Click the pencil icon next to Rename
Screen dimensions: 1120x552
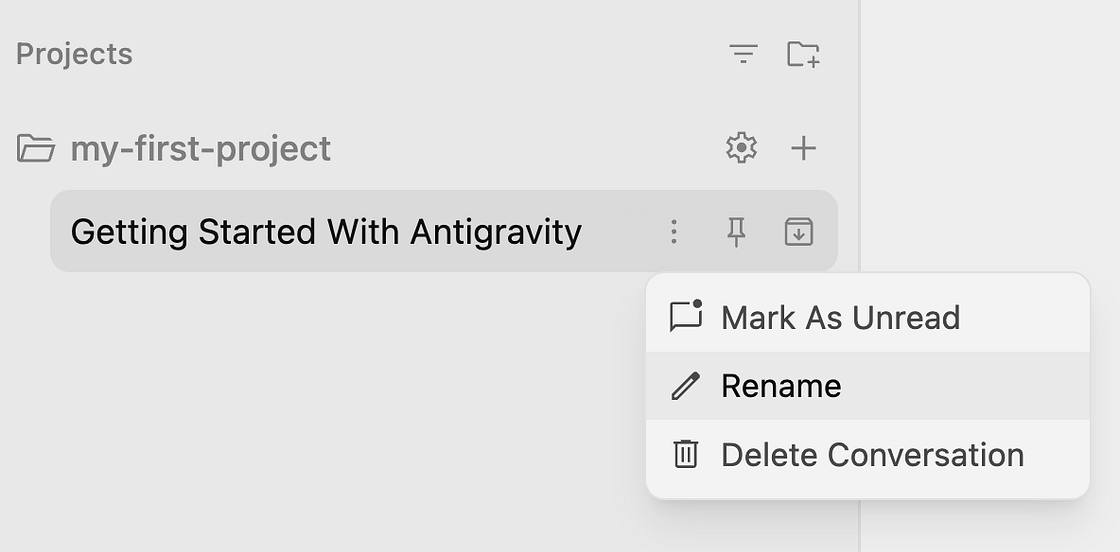[686, 386]
